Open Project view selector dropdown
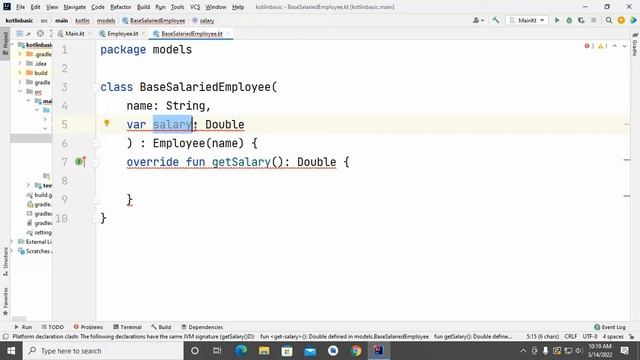 tap(24, 33)
